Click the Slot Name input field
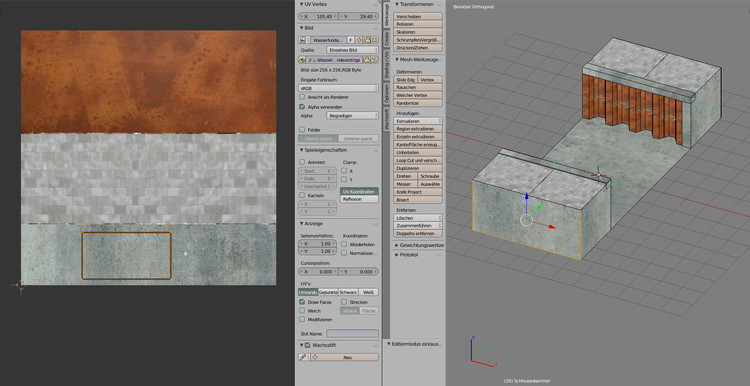This screenshot has height=386, width=750. pyautogui.click(x=353, y=333)
